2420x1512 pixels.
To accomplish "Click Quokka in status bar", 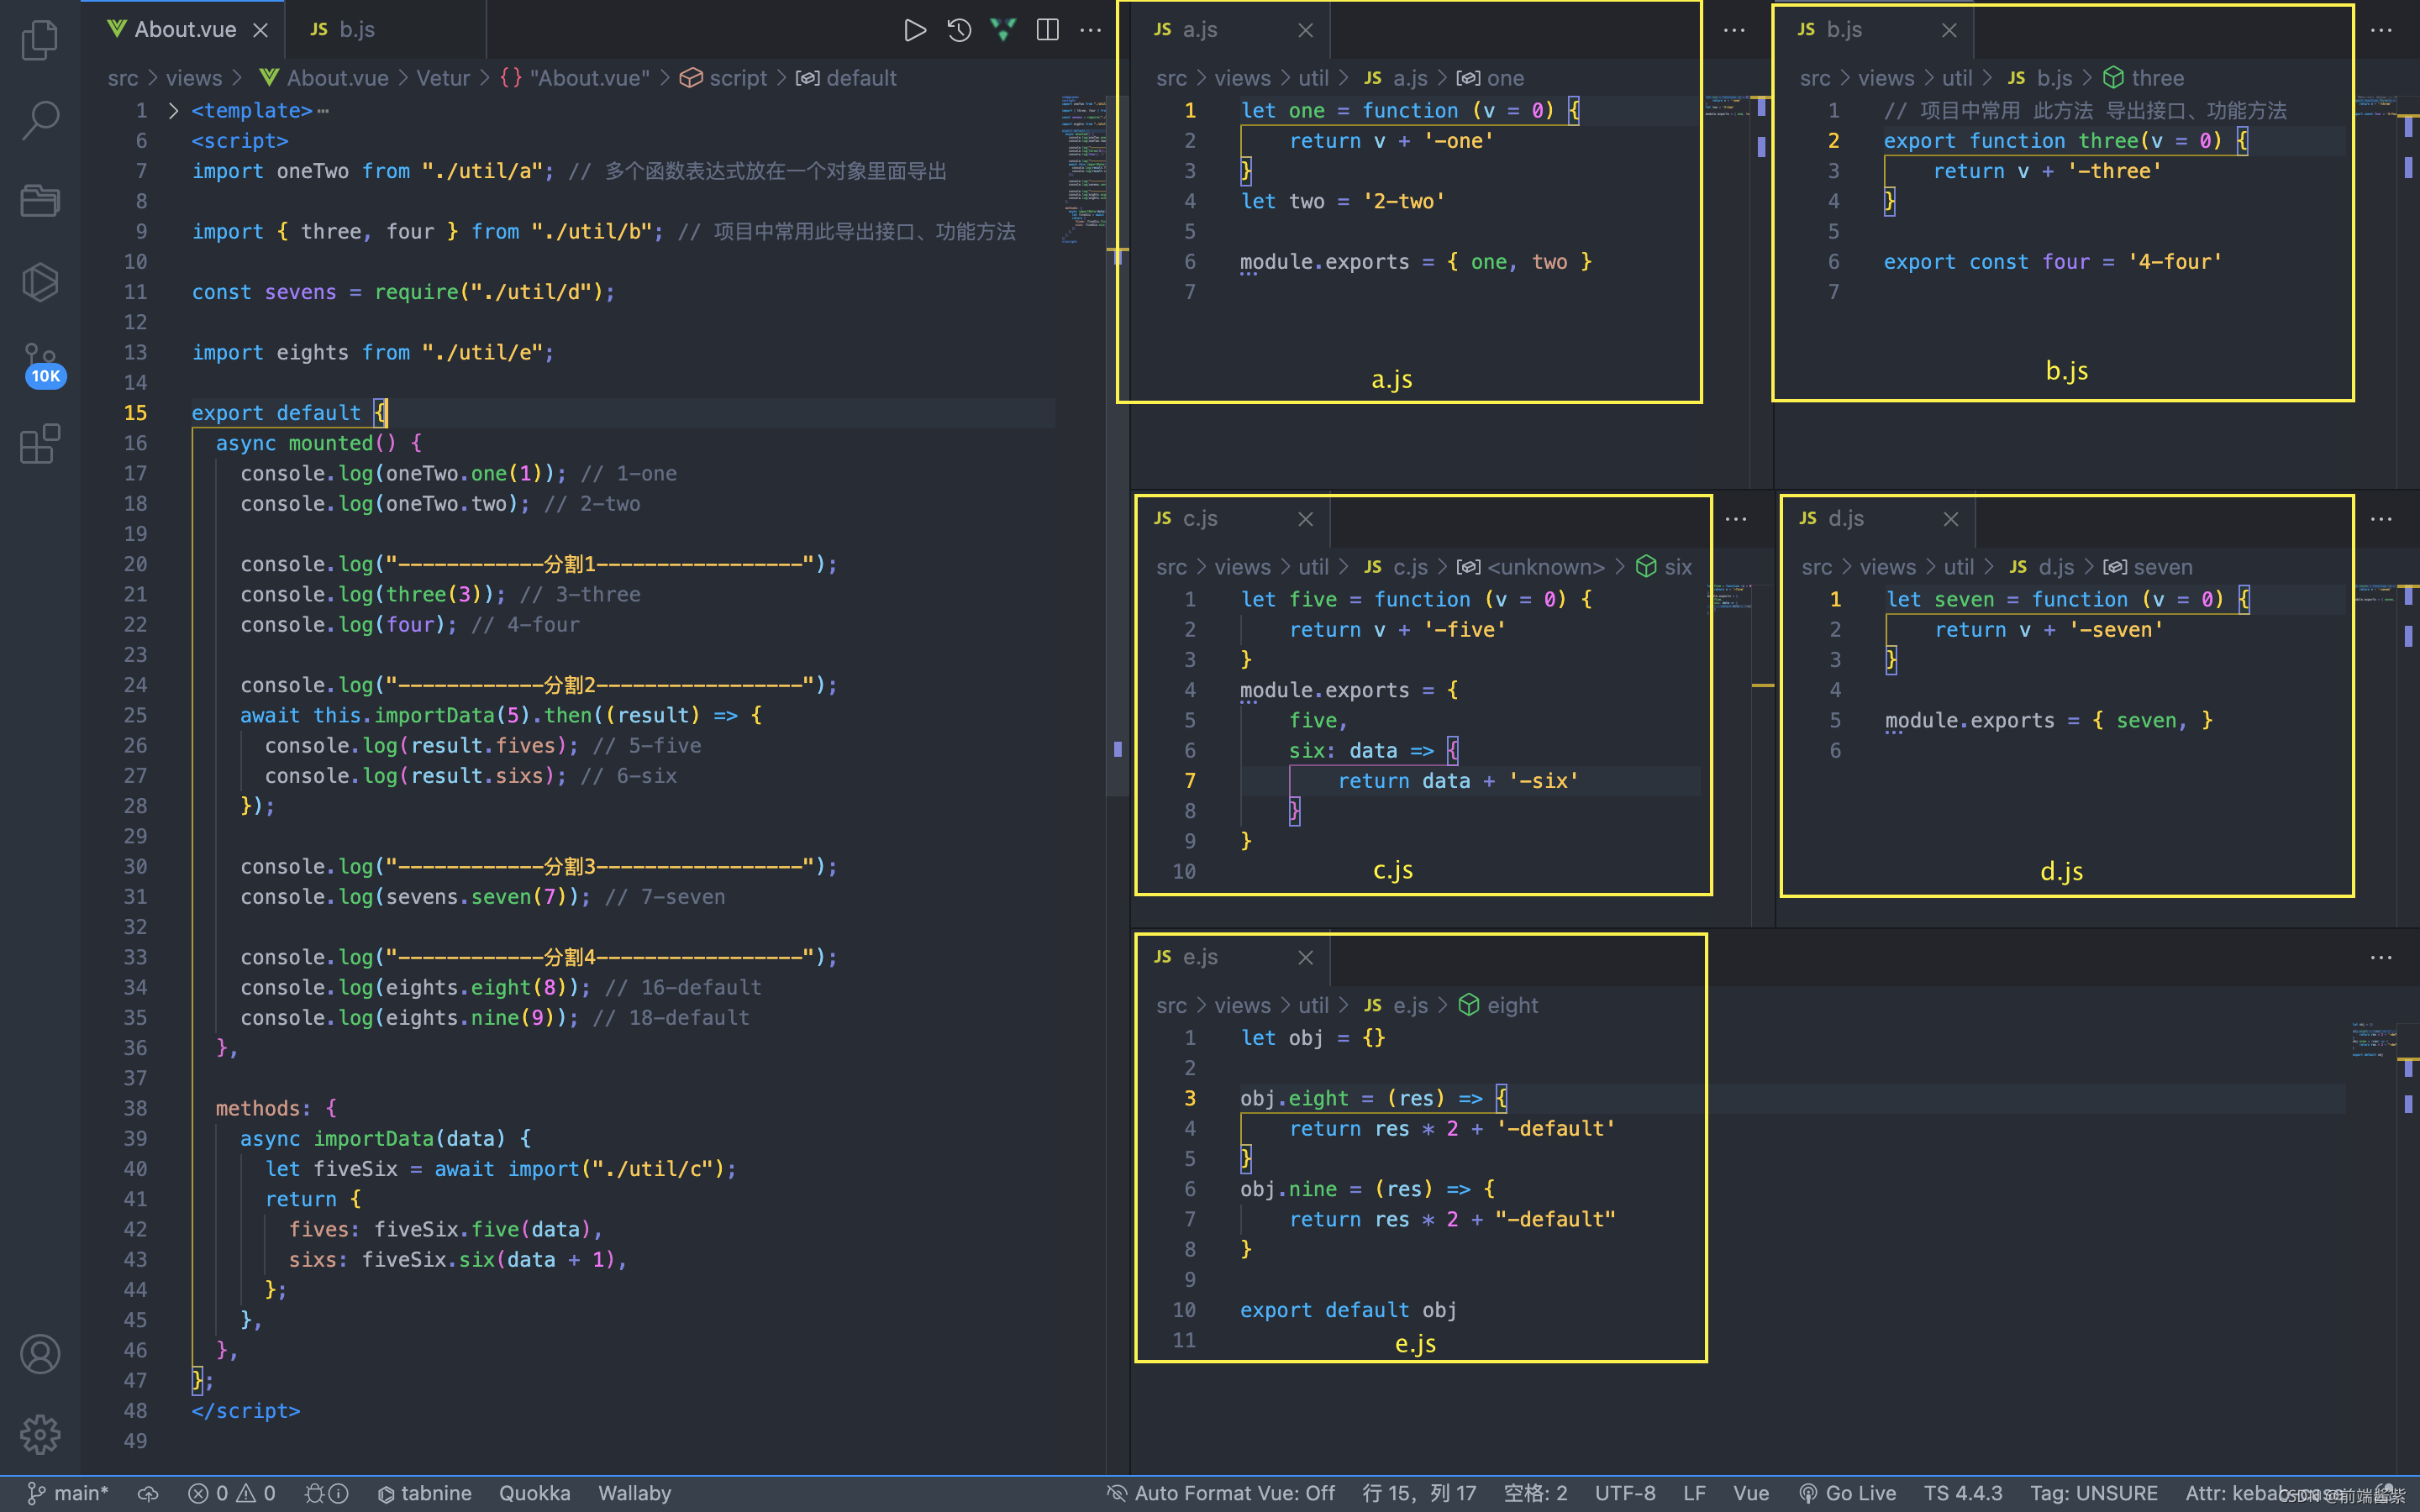I will tap(535, 1493).
